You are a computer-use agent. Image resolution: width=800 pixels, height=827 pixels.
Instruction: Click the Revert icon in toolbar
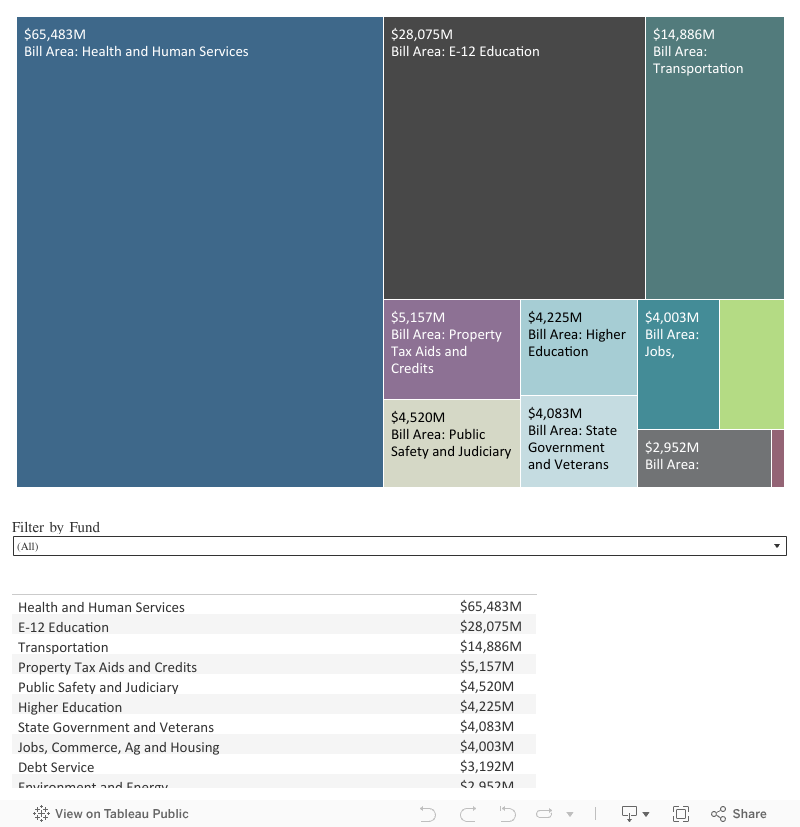point(508,814)
